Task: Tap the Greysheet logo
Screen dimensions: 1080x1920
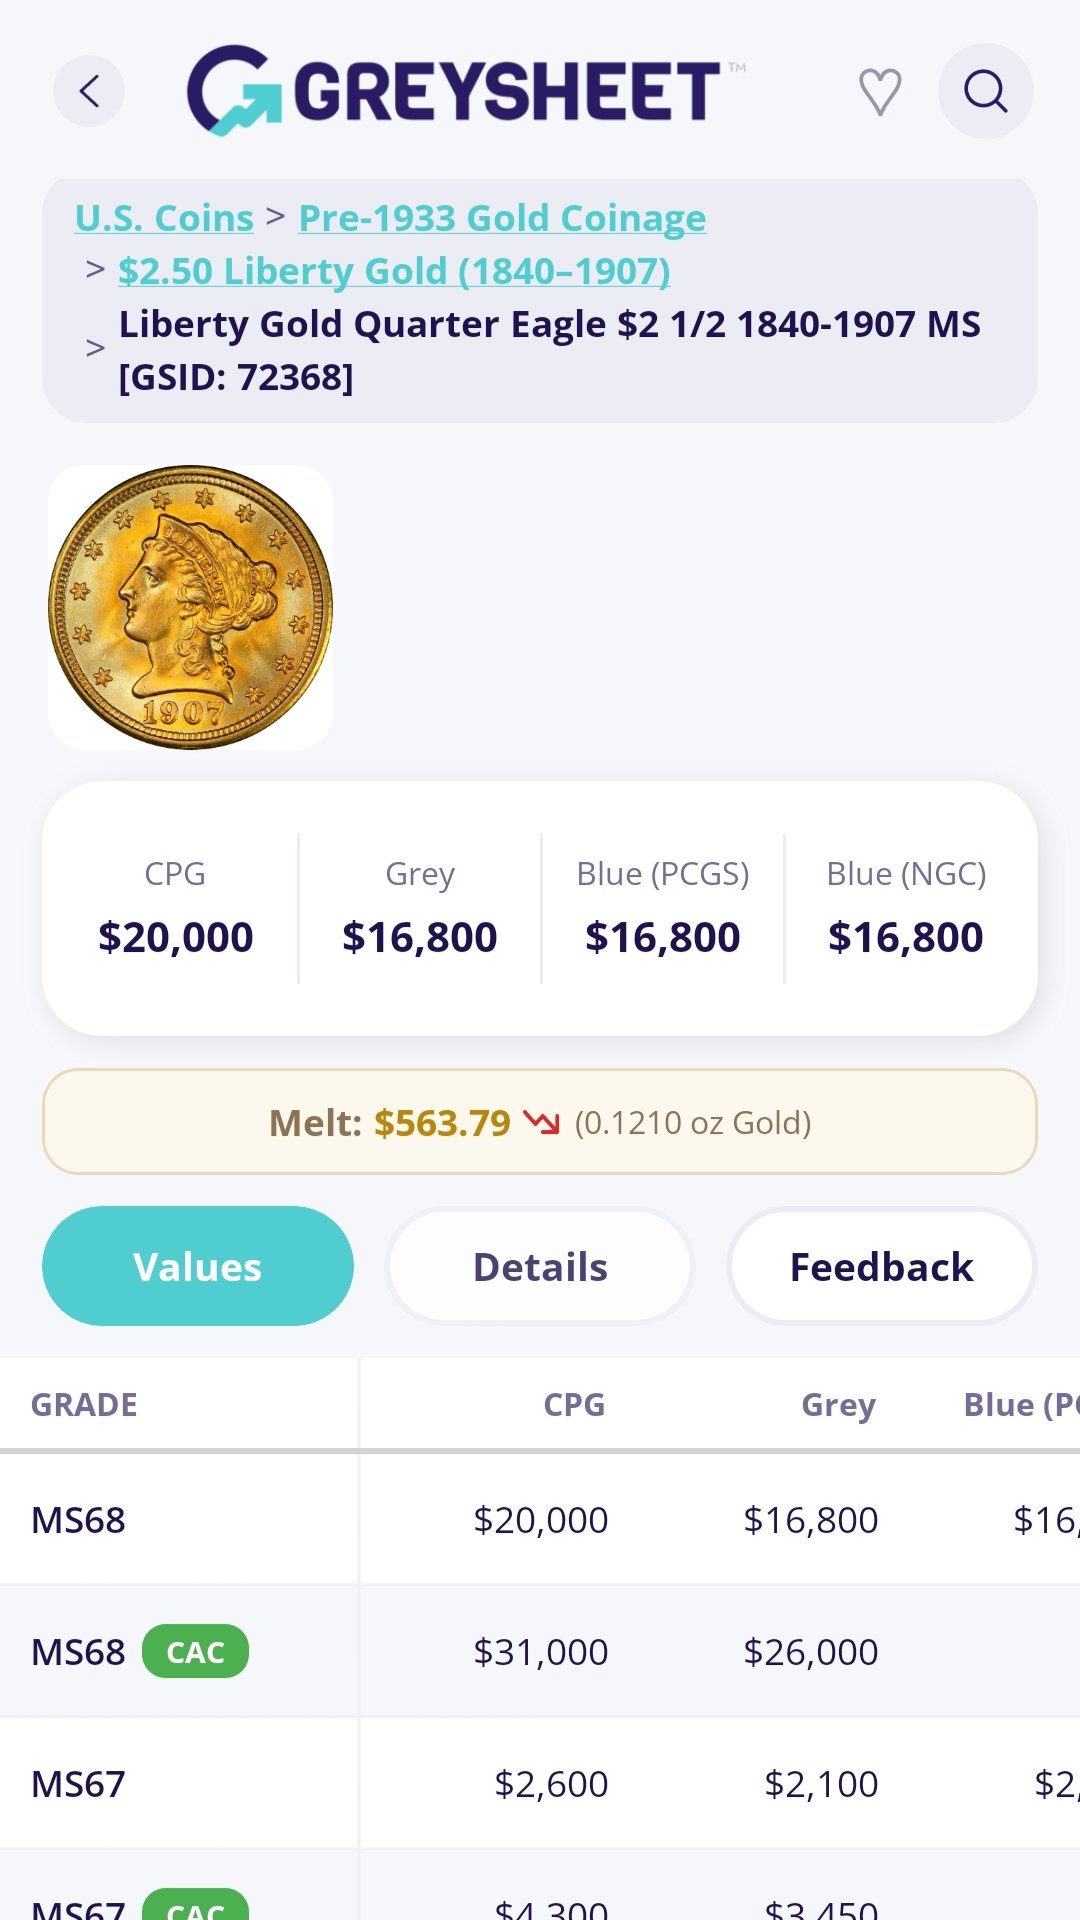Action: point(465,90)
